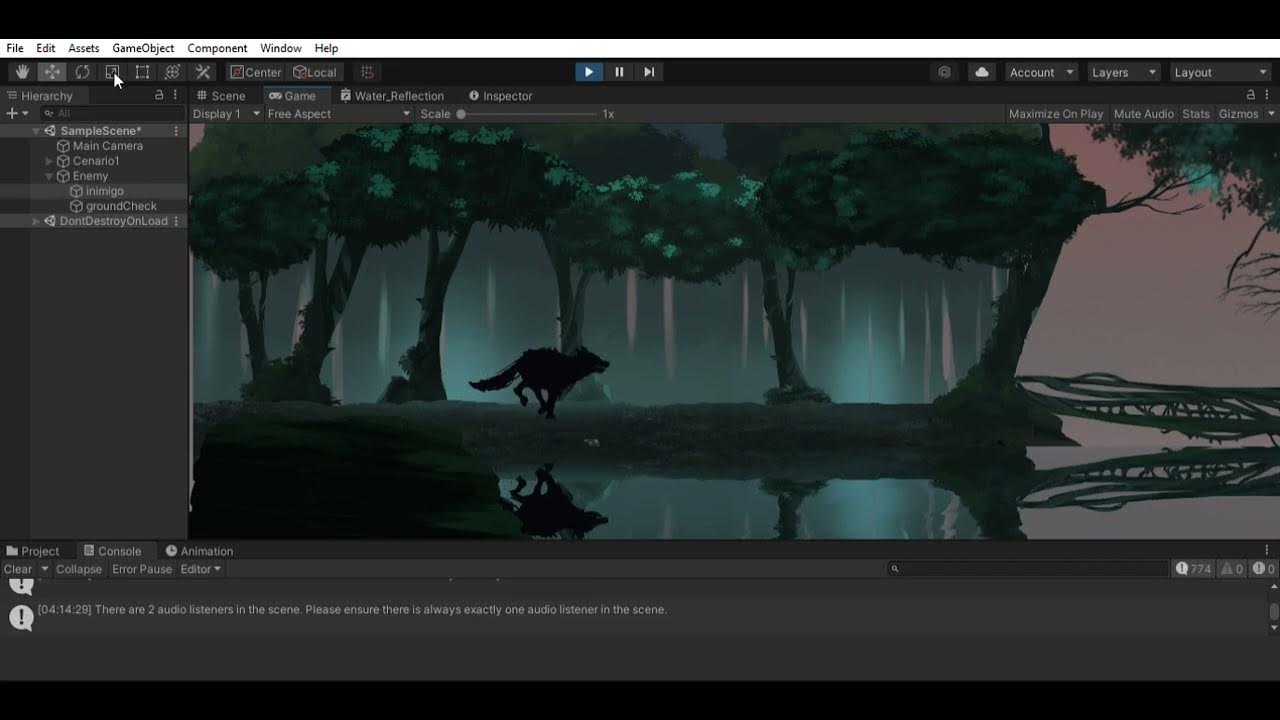This screenshot has height=720, width=1280.
Task: Select the Move tool
Action: (52, 72)
